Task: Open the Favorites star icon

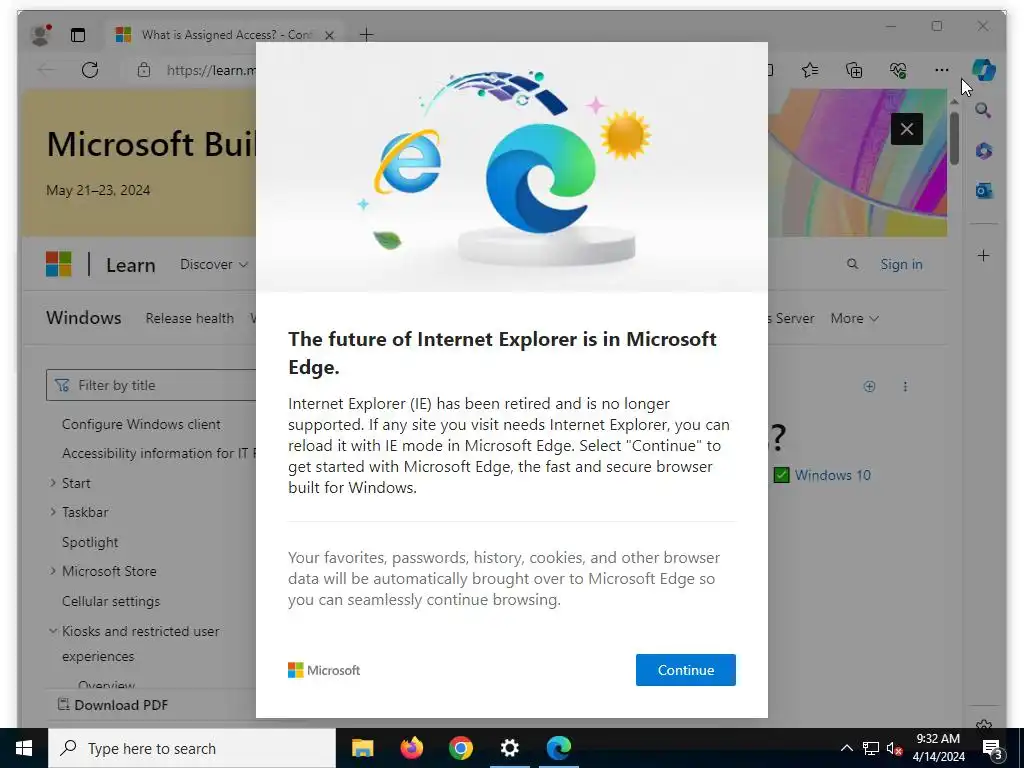Action: pyautogui.click(x=810, y=70)
